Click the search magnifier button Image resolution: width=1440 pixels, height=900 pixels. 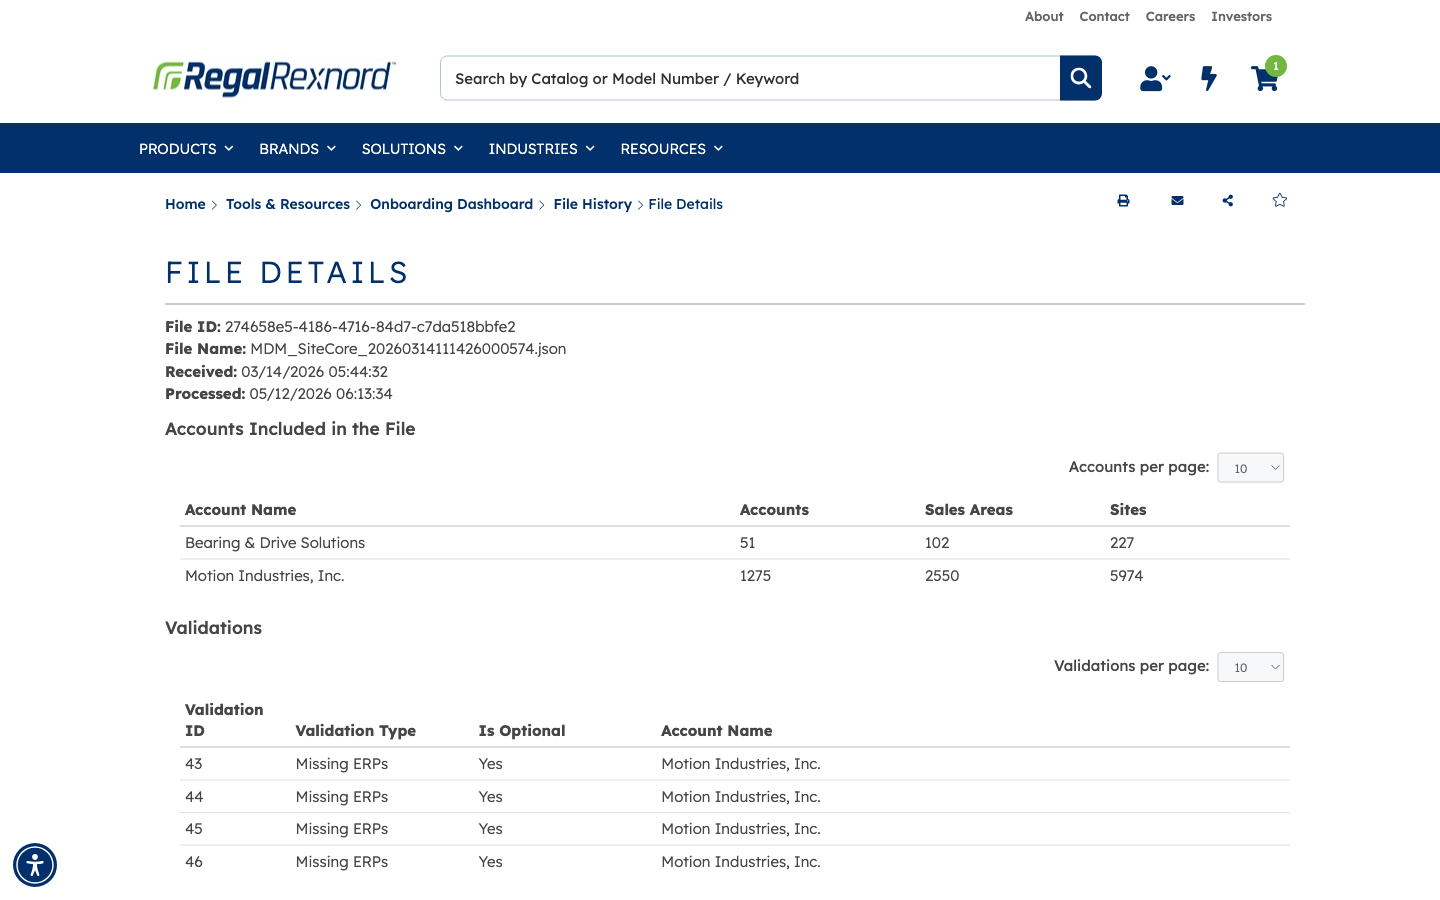1081,78
